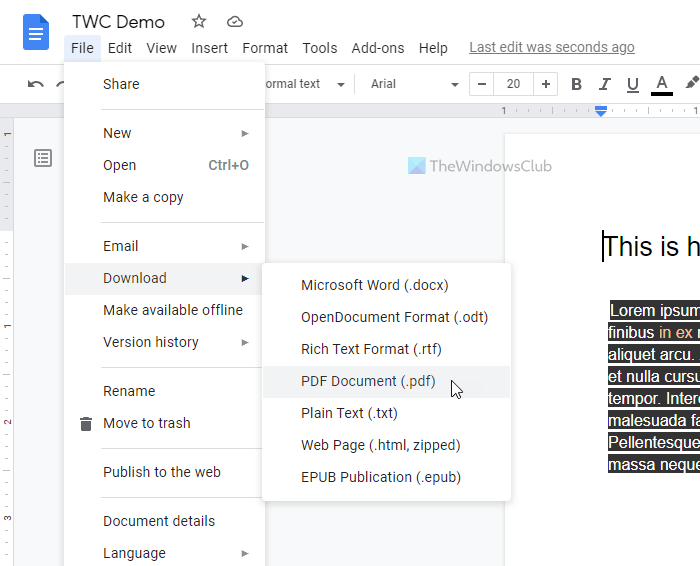Toggle italic formatting

point(604,84)
